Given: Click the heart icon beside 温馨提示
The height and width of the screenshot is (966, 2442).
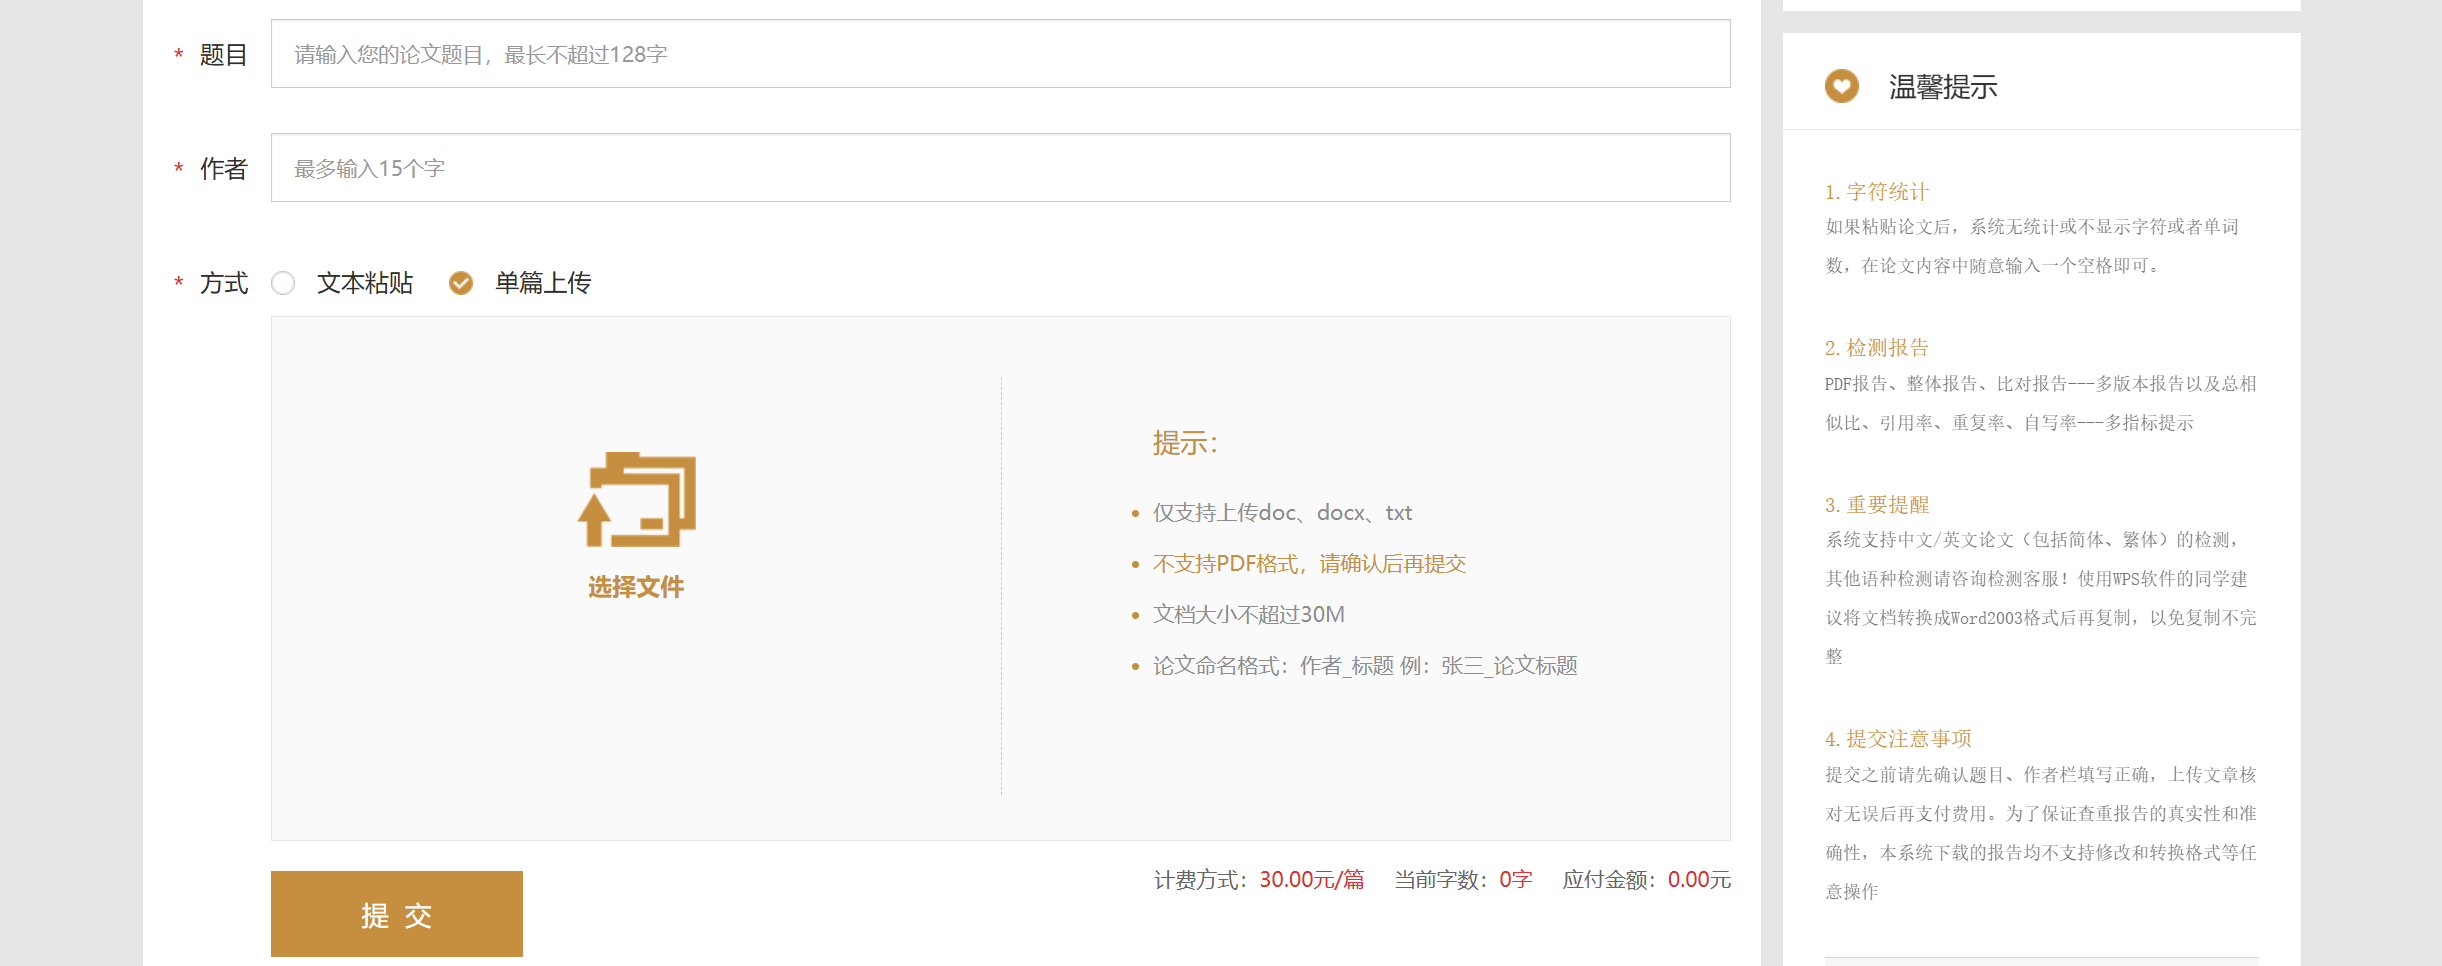Looking at the screenshot, I should click(x=1841, y=87).
